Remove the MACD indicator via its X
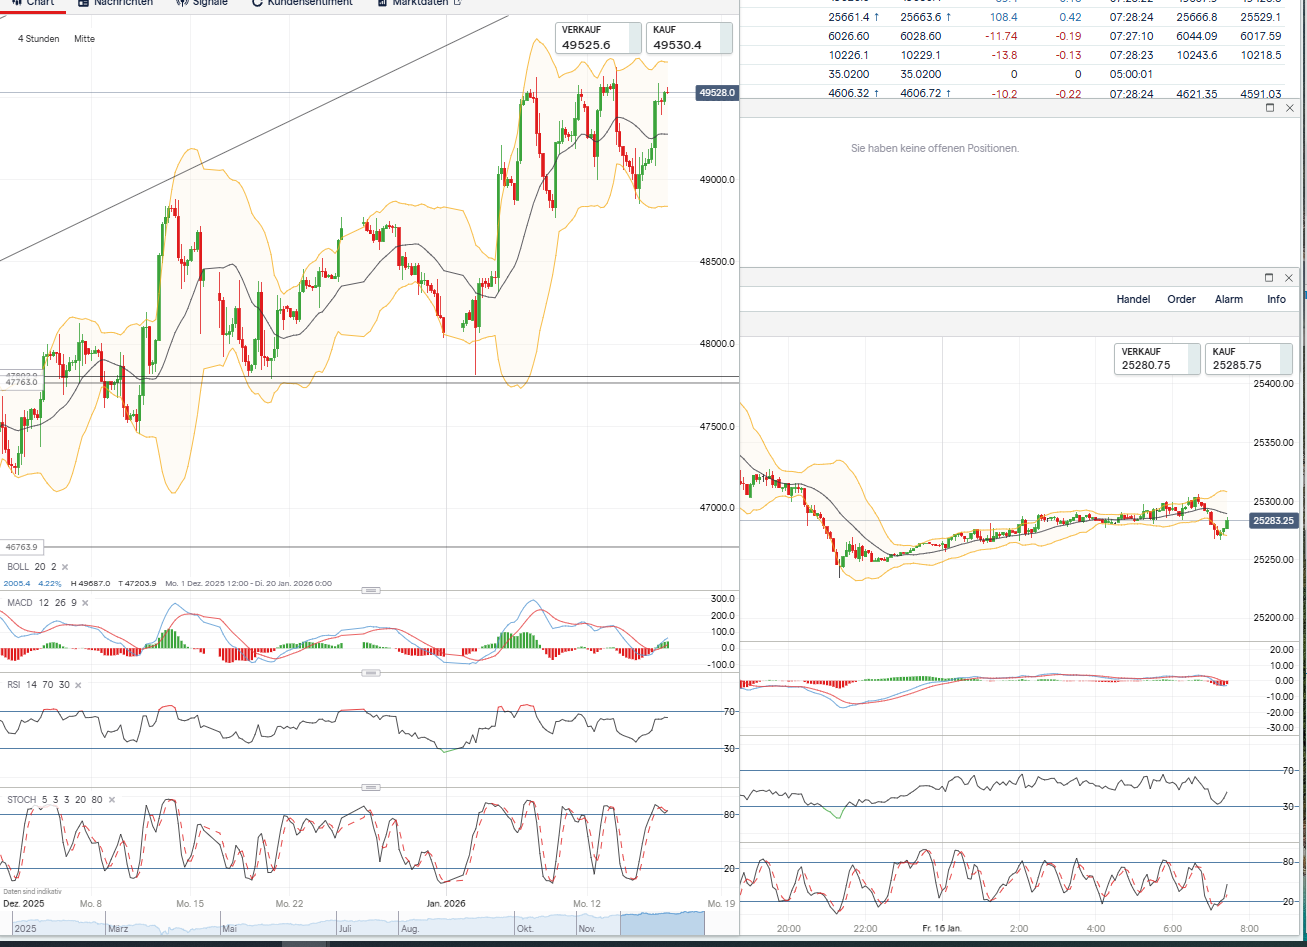Screen dimensions: 1307x947 85,603
